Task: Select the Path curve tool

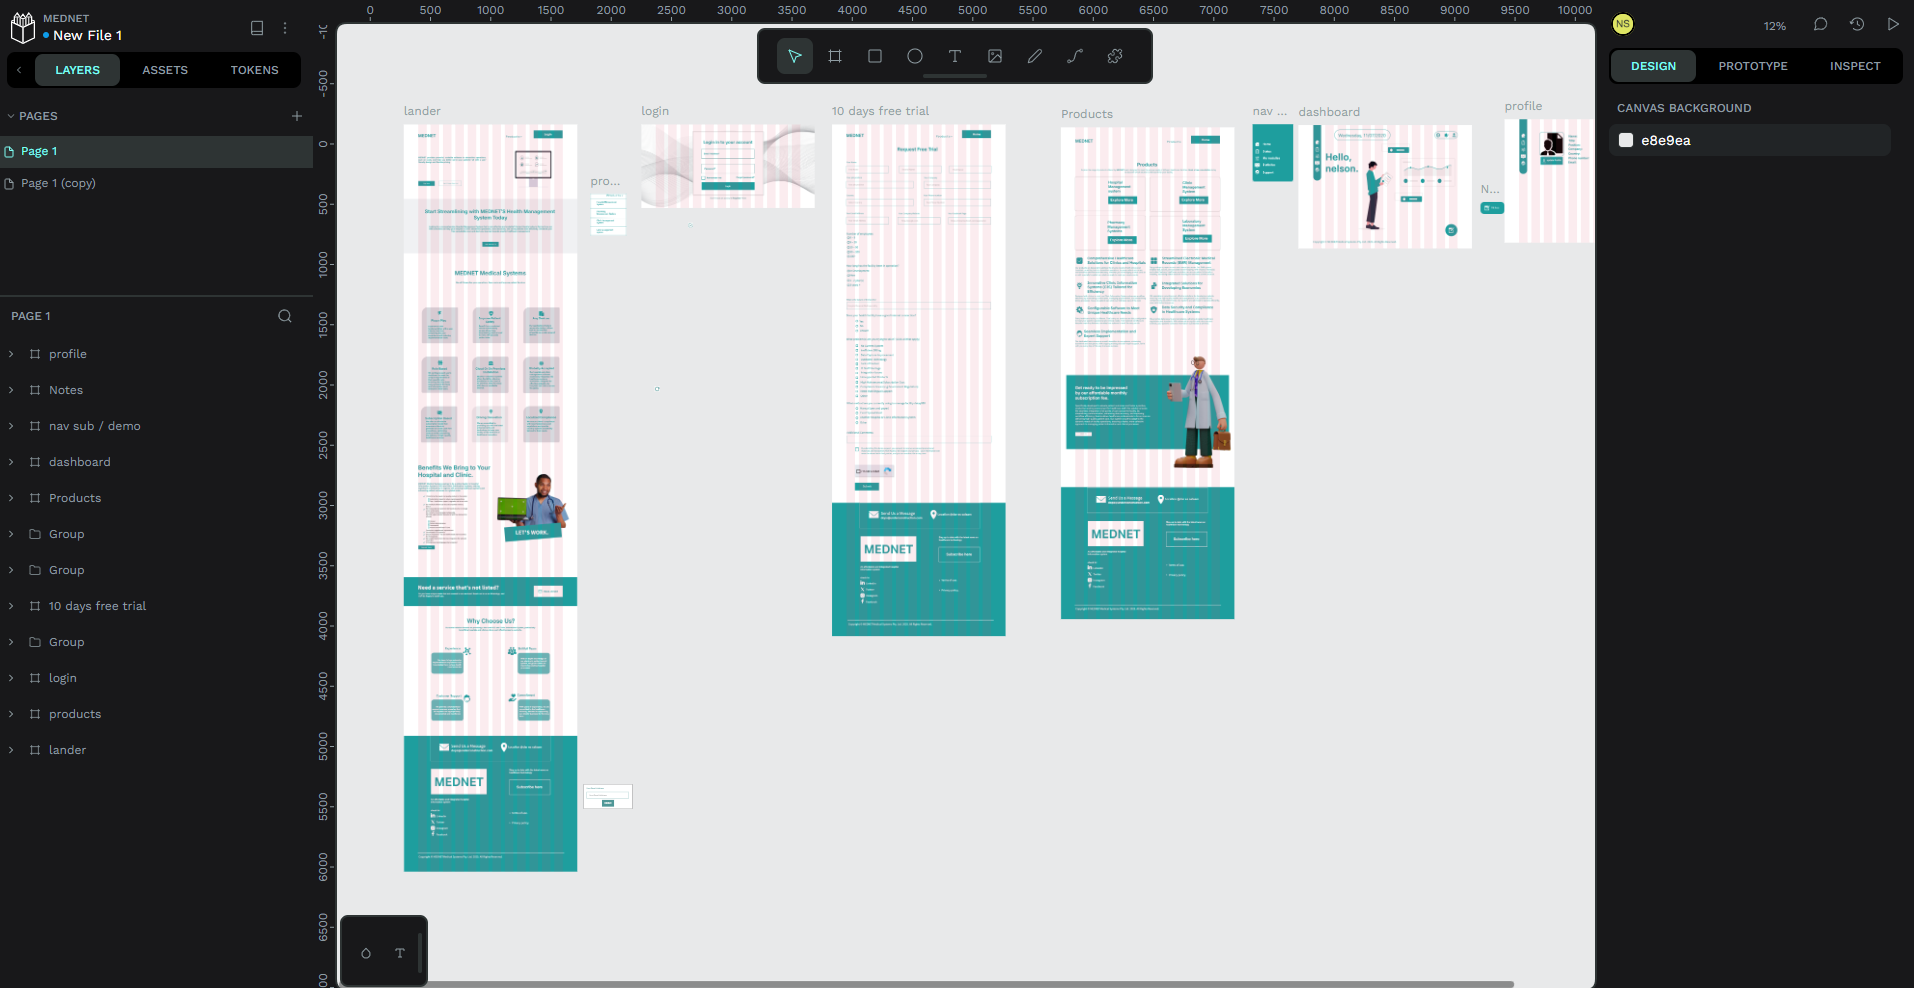Action: tap(1075, 56)
